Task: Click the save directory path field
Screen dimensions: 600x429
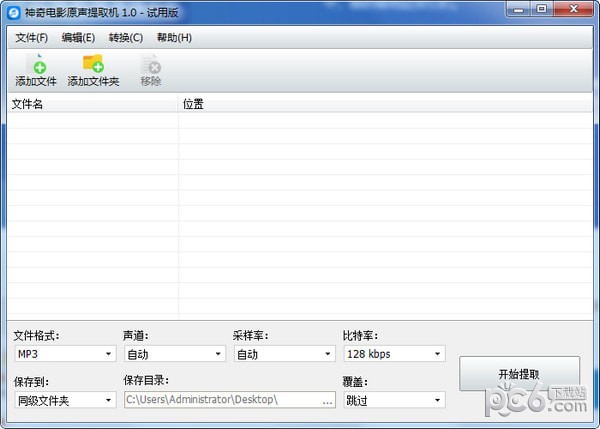Action: [x=220, y=400]
